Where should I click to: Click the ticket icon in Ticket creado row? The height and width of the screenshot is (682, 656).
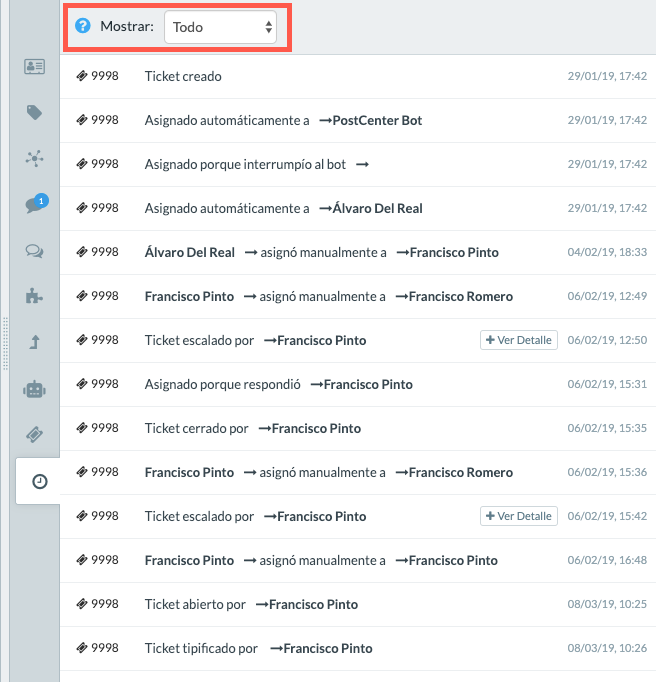coord(82,76)
